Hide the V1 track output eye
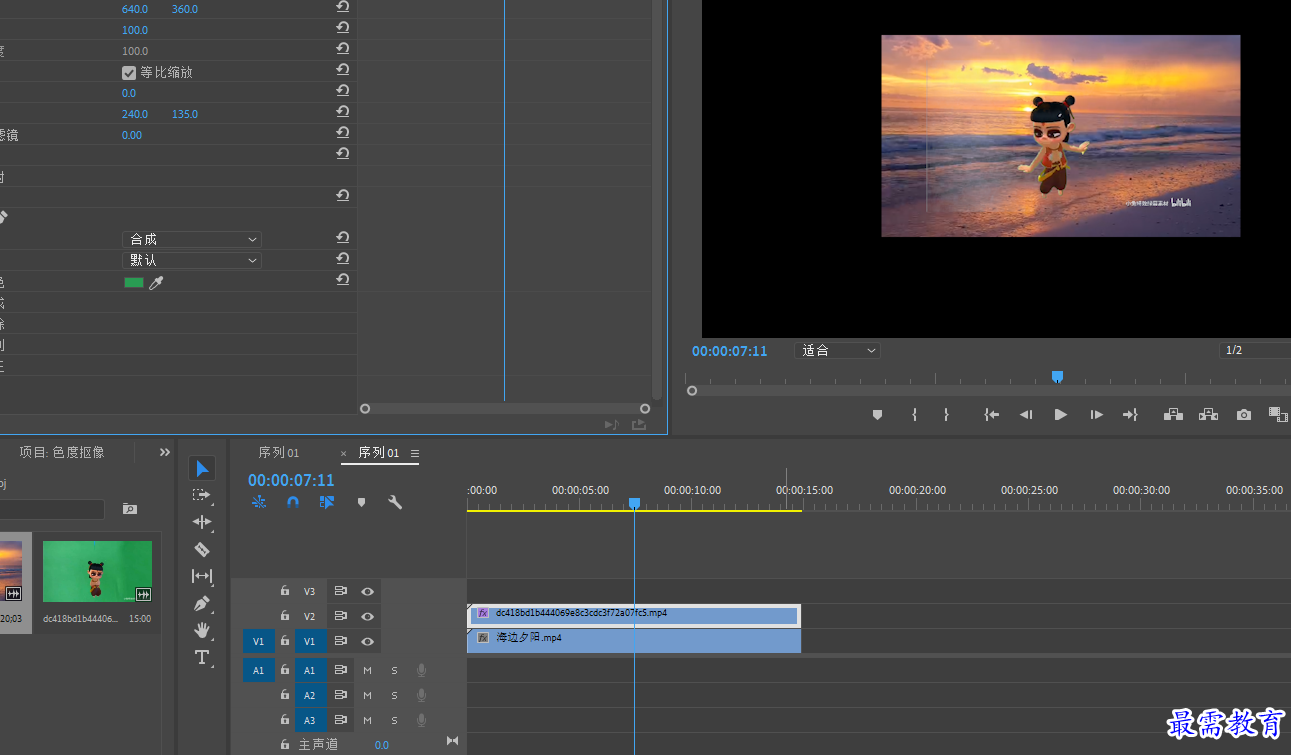The image size is (1291, 755). 368,641
